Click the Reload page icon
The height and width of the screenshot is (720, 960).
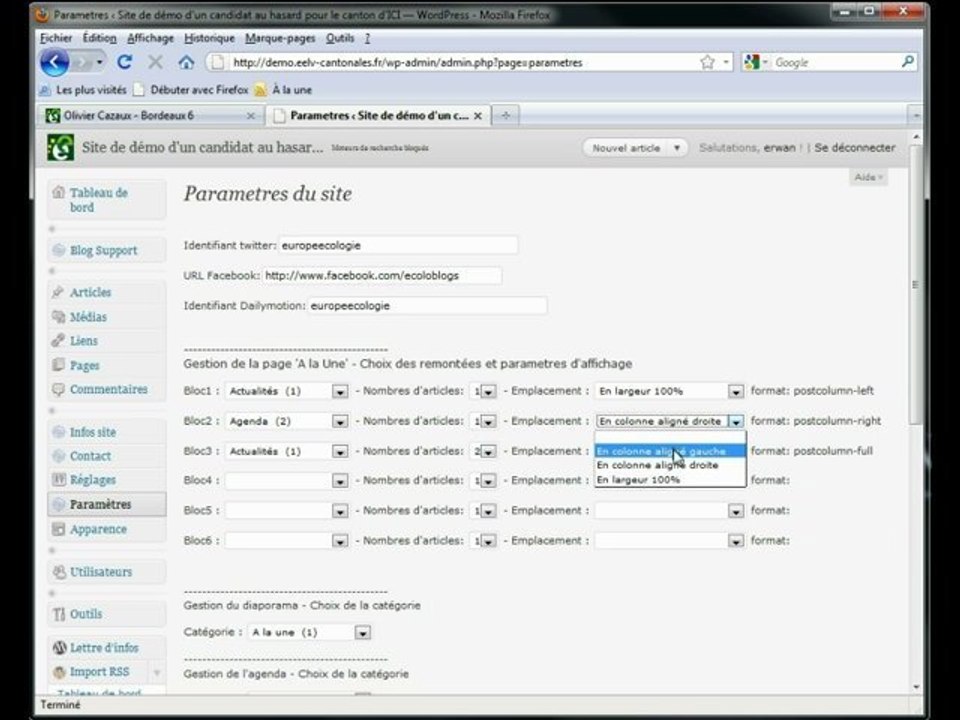[x=124, y=62]
